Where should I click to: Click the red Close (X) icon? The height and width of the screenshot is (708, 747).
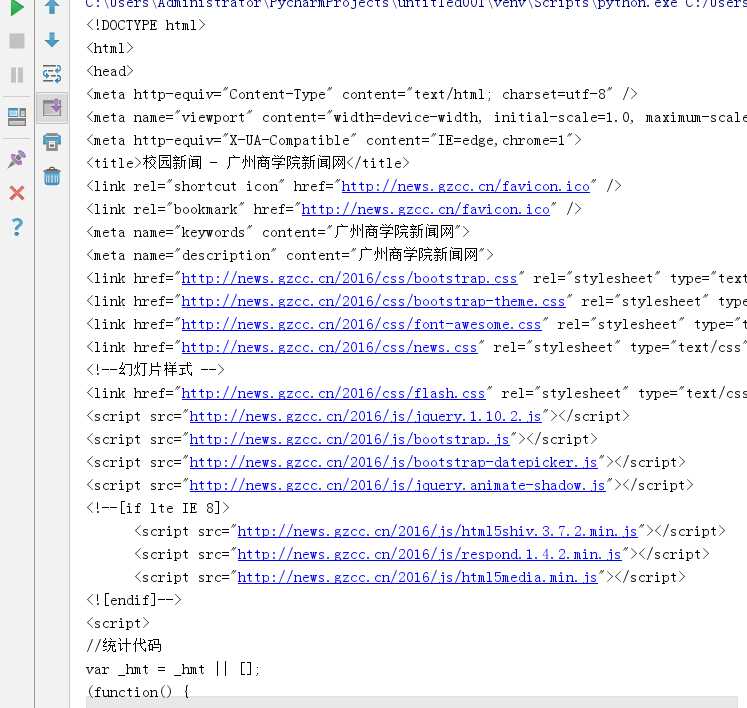[17, 193]
